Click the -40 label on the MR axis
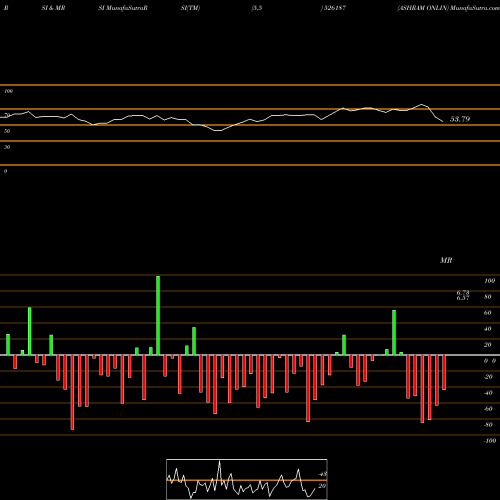This screenshot has height=500, width=500. [488, 393]
